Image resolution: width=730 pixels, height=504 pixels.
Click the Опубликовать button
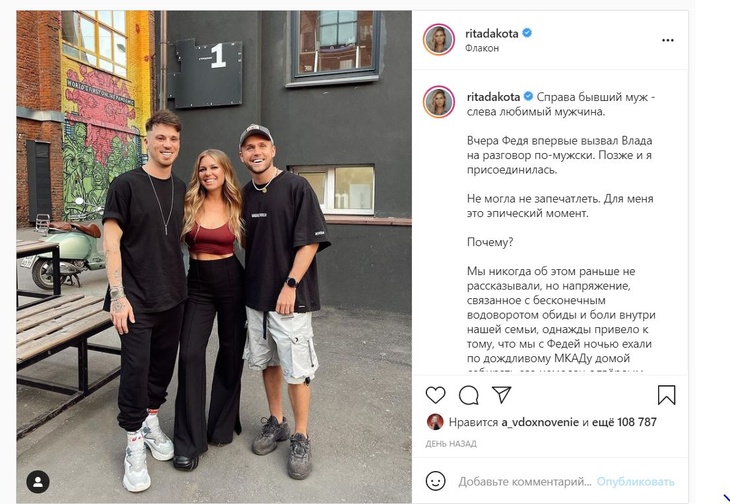click(635, 482)
